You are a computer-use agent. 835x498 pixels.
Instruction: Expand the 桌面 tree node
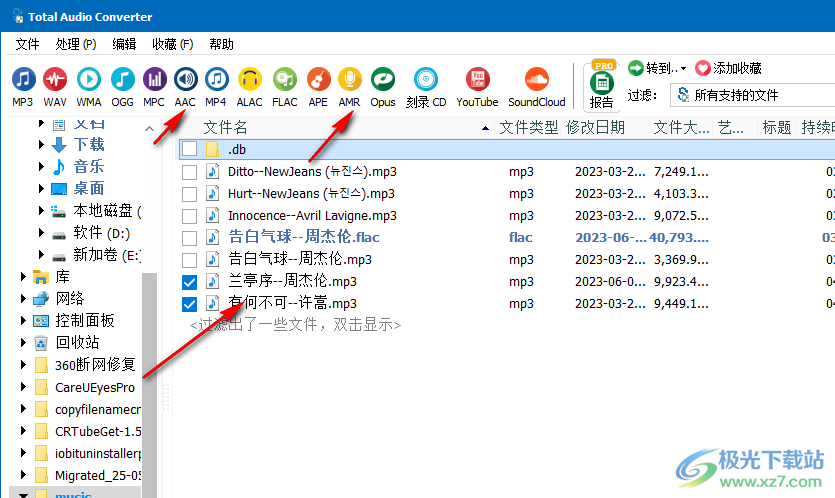click(x=41, y=189)
